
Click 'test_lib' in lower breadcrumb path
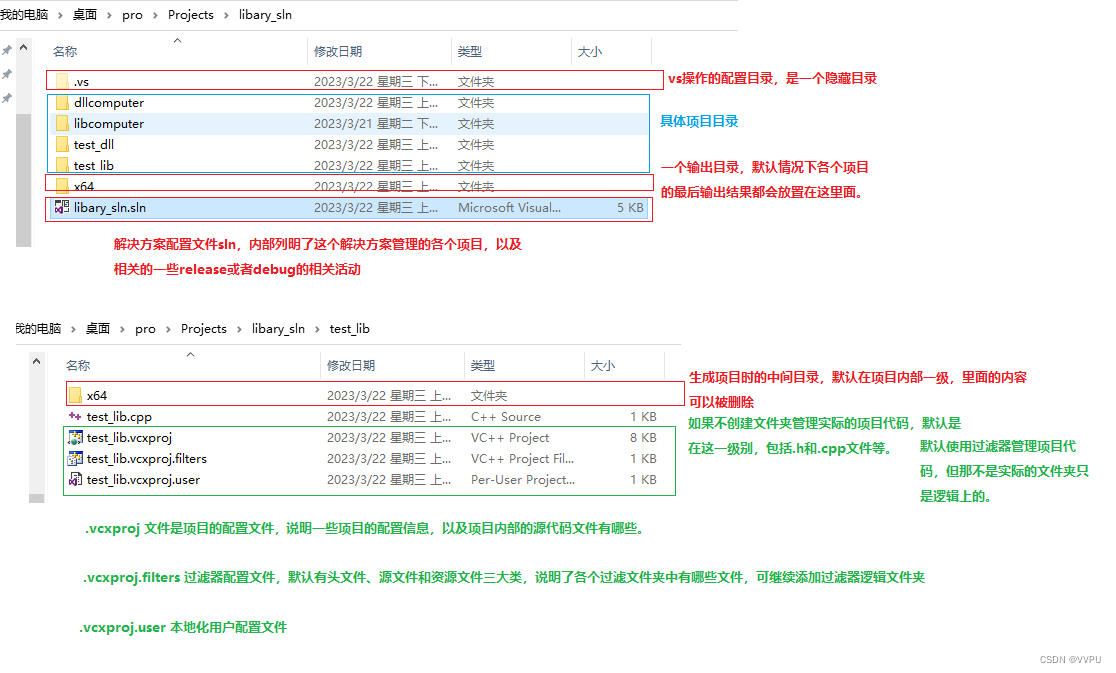tap(349, 329)
